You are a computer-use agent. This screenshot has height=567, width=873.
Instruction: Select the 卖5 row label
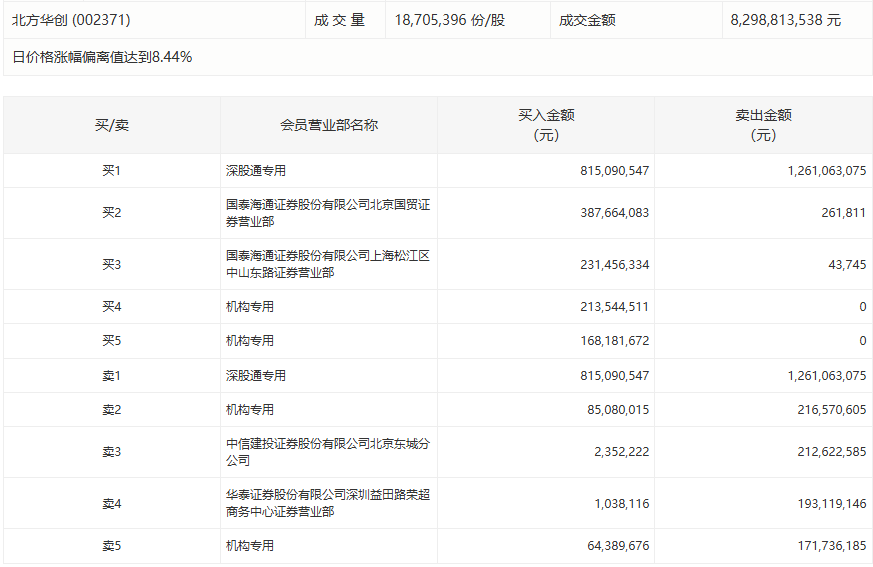[111, 545]
